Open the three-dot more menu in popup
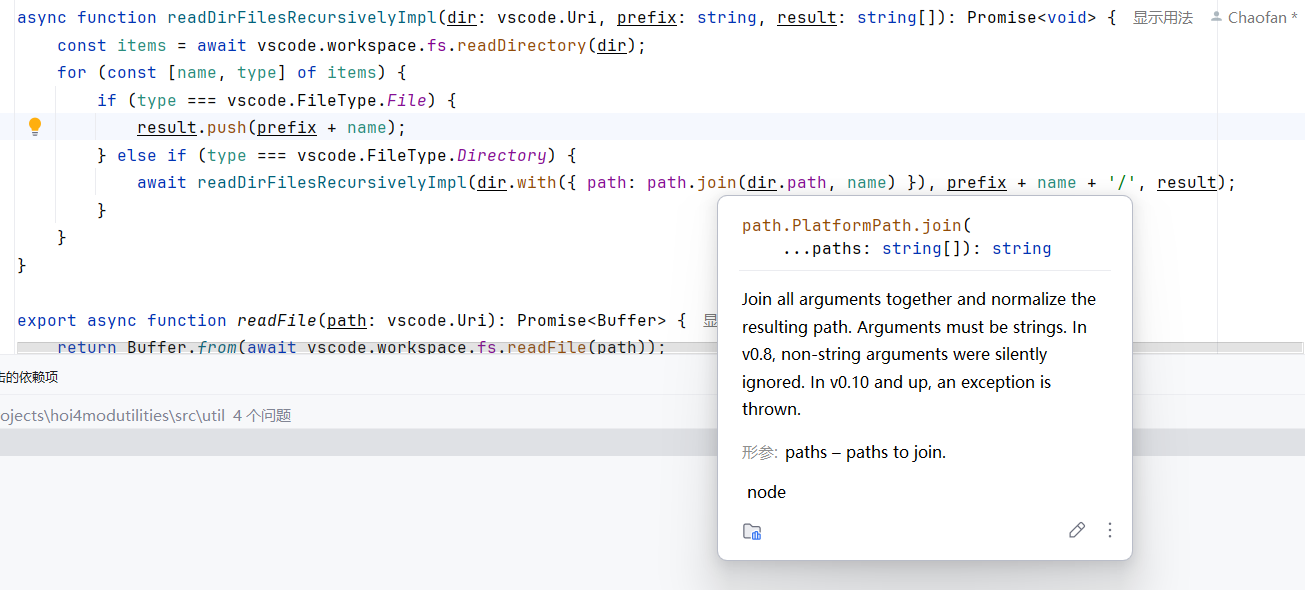This screenshot has height=590, width=1305. tap(1109, 530)
